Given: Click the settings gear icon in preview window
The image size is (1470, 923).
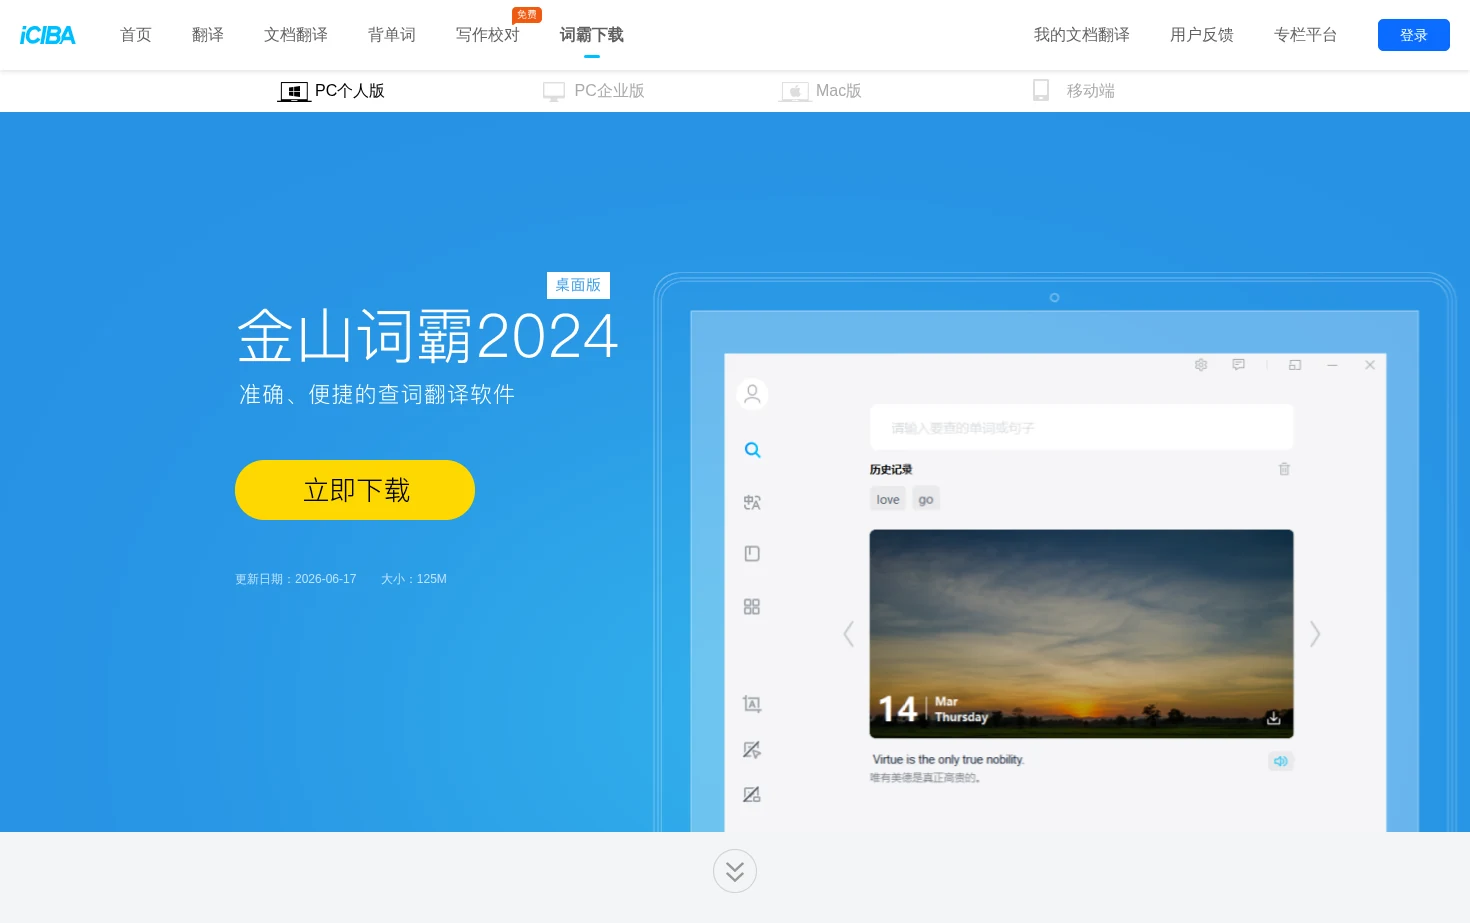Looking at the screenshot, I should click(1201, 365).
